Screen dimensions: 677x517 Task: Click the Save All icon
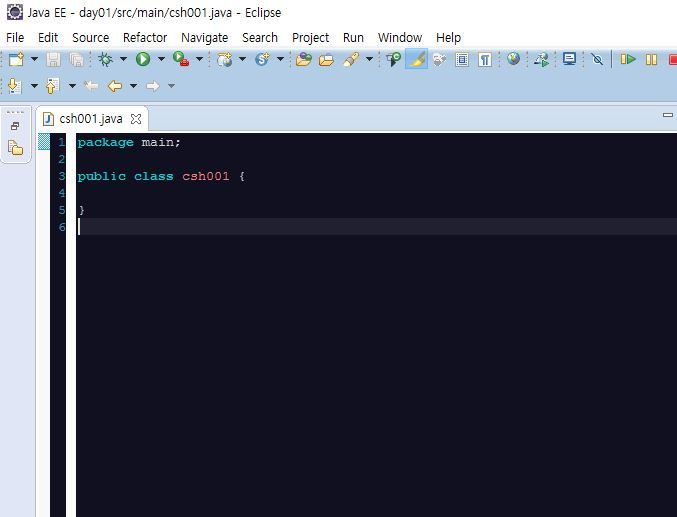76,59
